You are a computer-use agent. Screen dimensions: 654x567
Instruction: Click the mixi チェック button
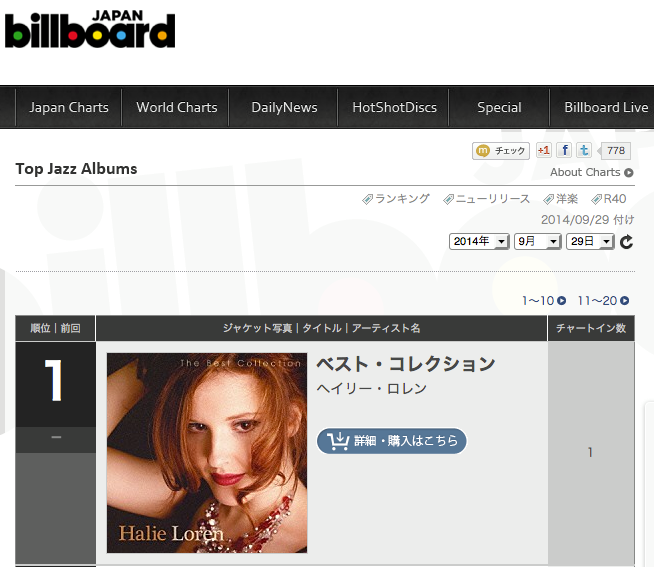click(x=501, y=151)
